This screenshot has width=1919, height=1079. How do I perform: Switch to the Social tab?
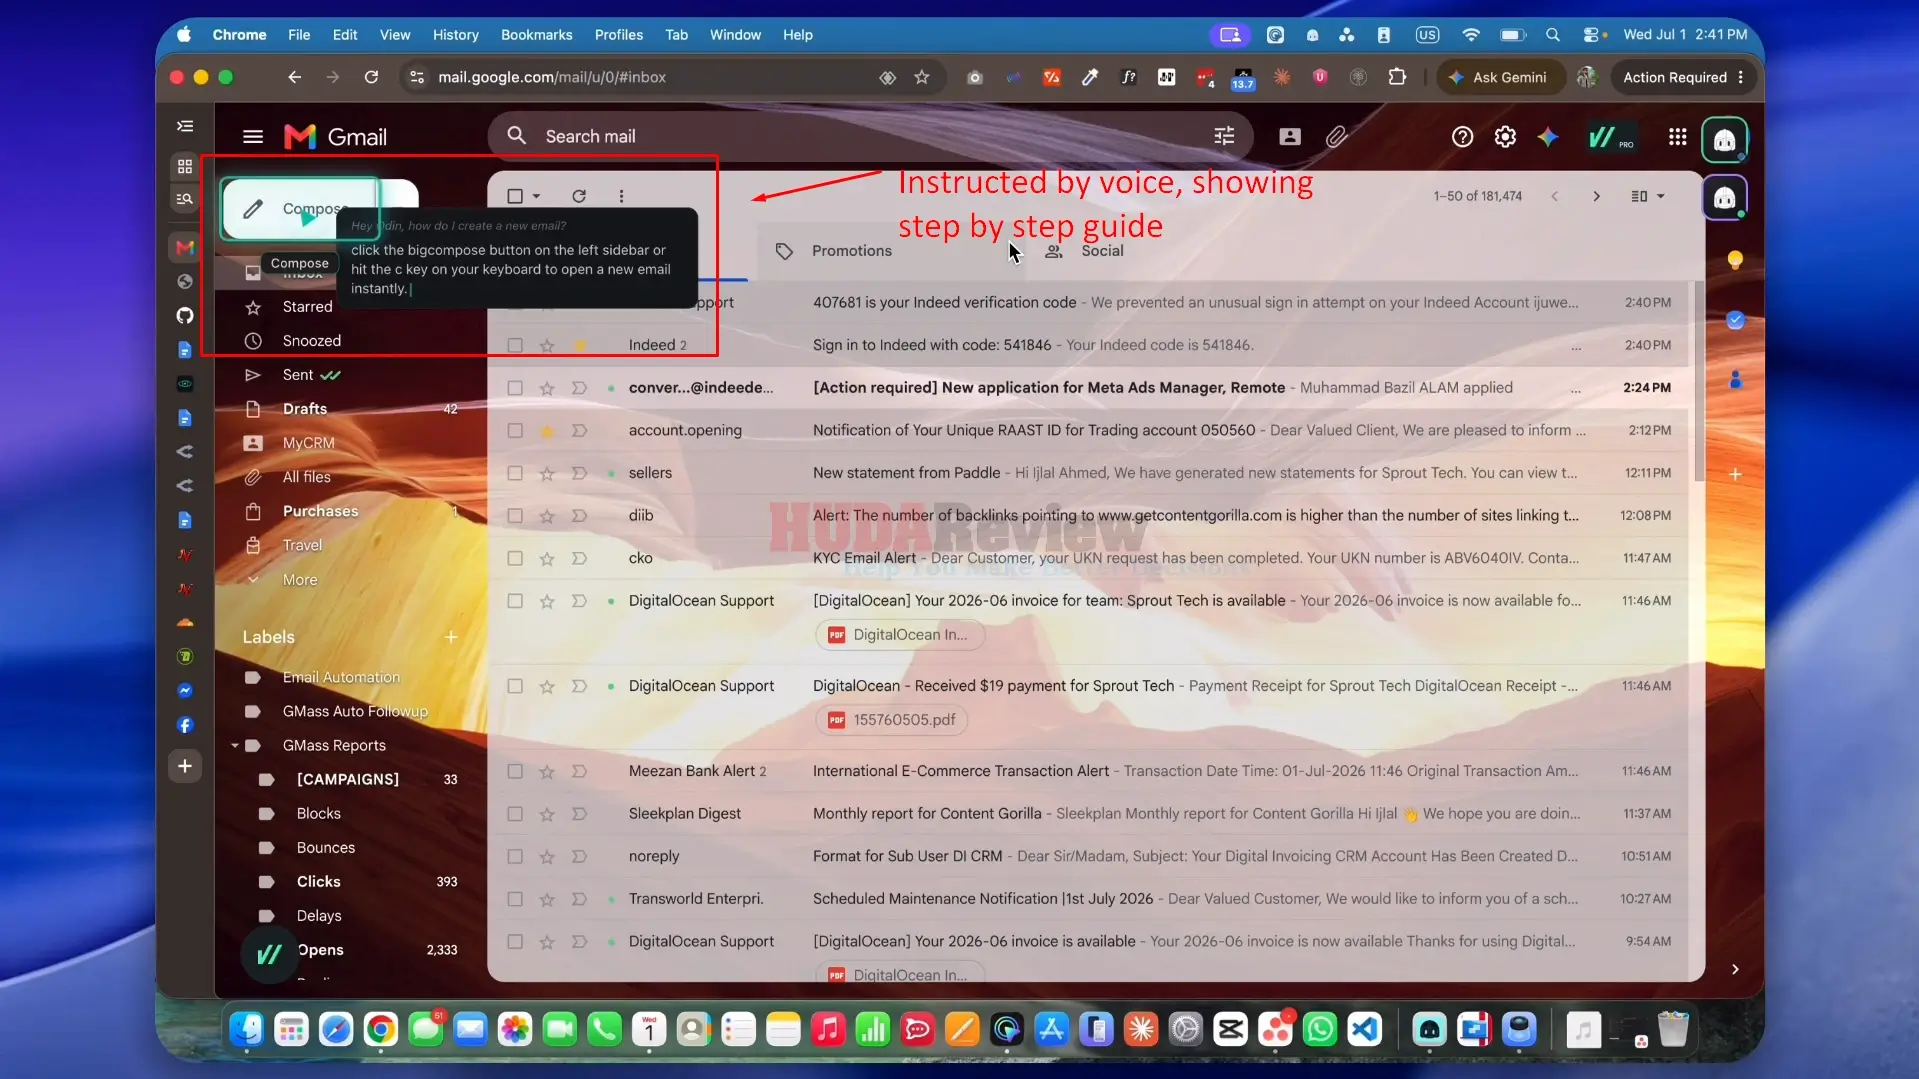[1102, 251]
